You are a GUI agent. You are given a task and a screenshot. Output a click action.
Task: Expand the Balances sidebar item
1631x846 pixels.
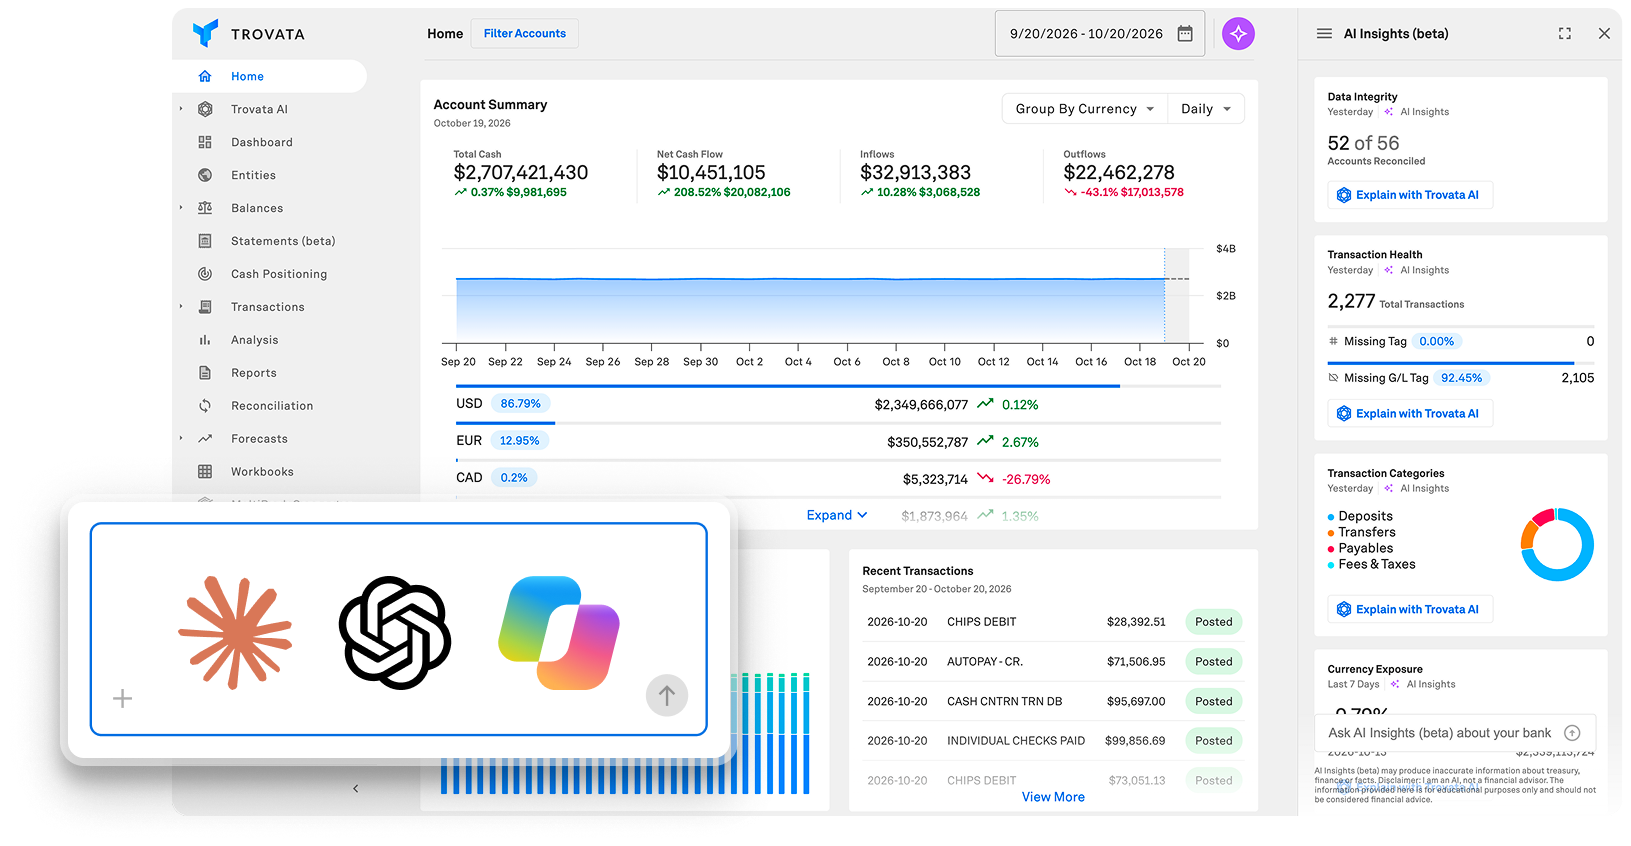[x=181, y=208]
